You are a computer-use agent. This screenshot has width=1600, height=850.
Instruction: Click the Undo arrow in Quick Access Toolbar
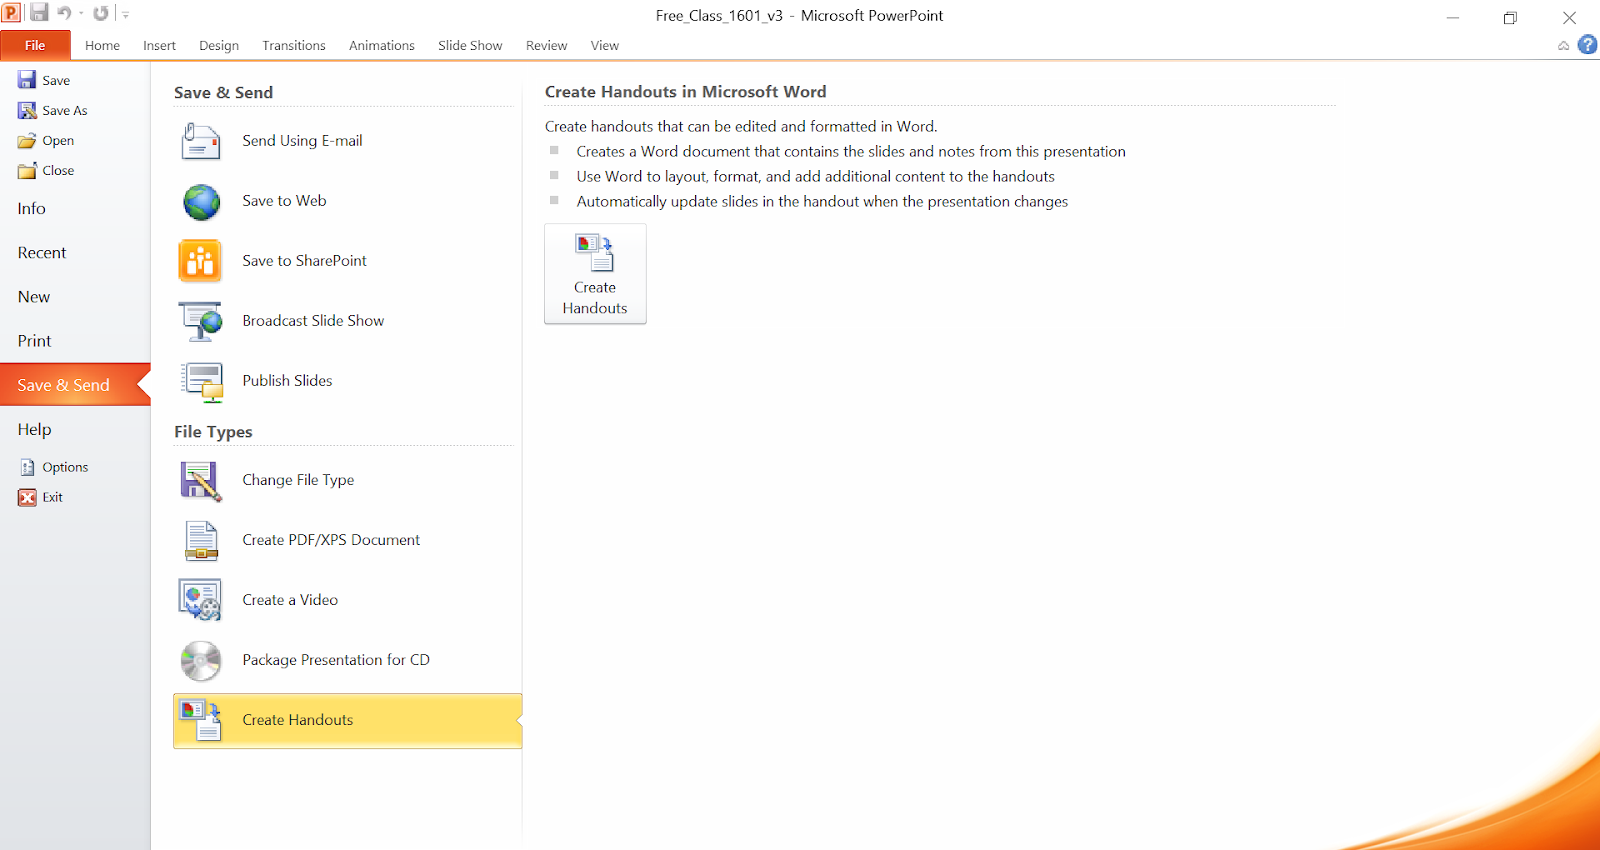(x=64, y=13)
